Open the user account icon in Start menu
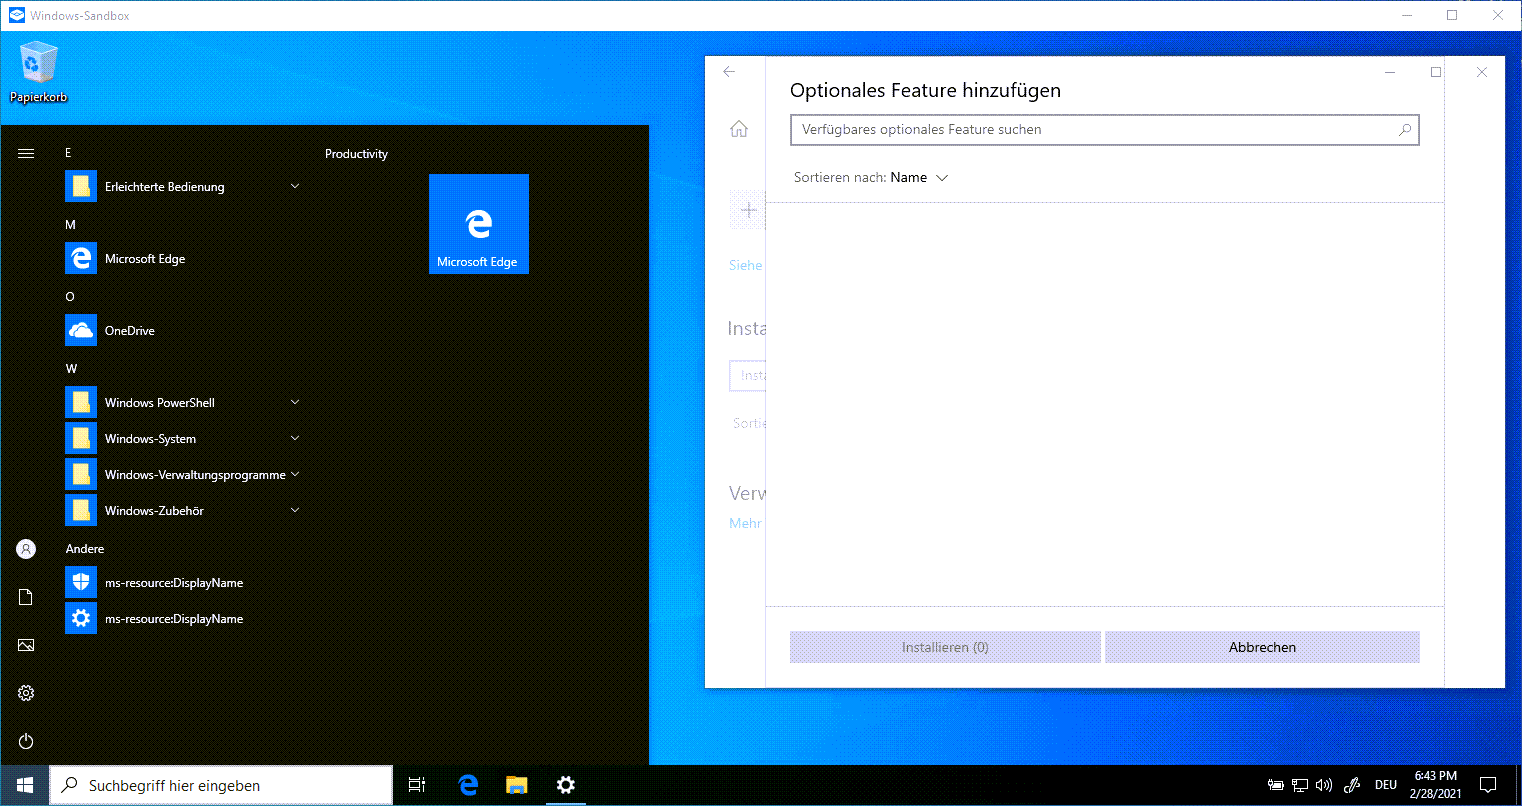This screenshot has height=806, width=1522. [x=26, y=549]
